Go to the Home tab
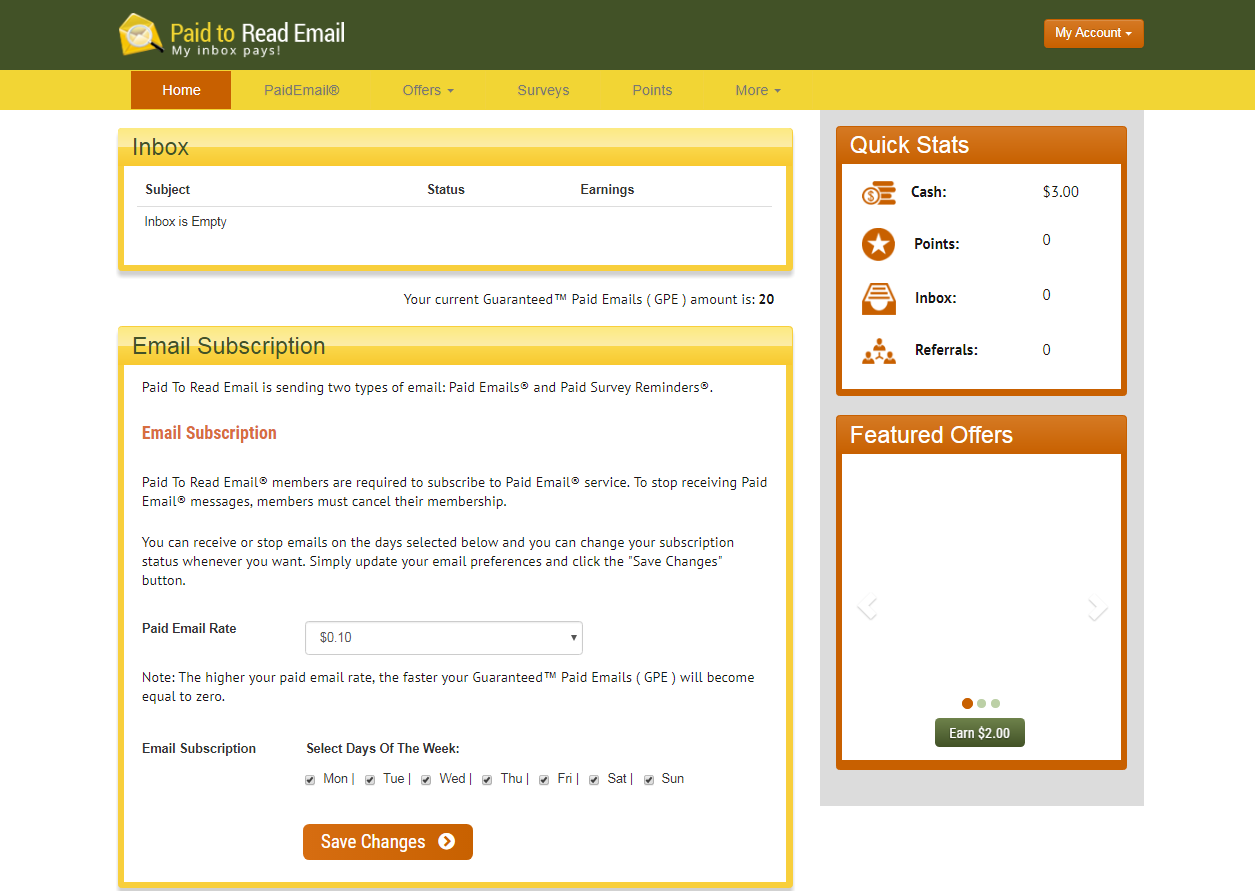Image resolution: width=1255 pixels, height=891 pixels. pyautogui.click(x=181, y=90)
